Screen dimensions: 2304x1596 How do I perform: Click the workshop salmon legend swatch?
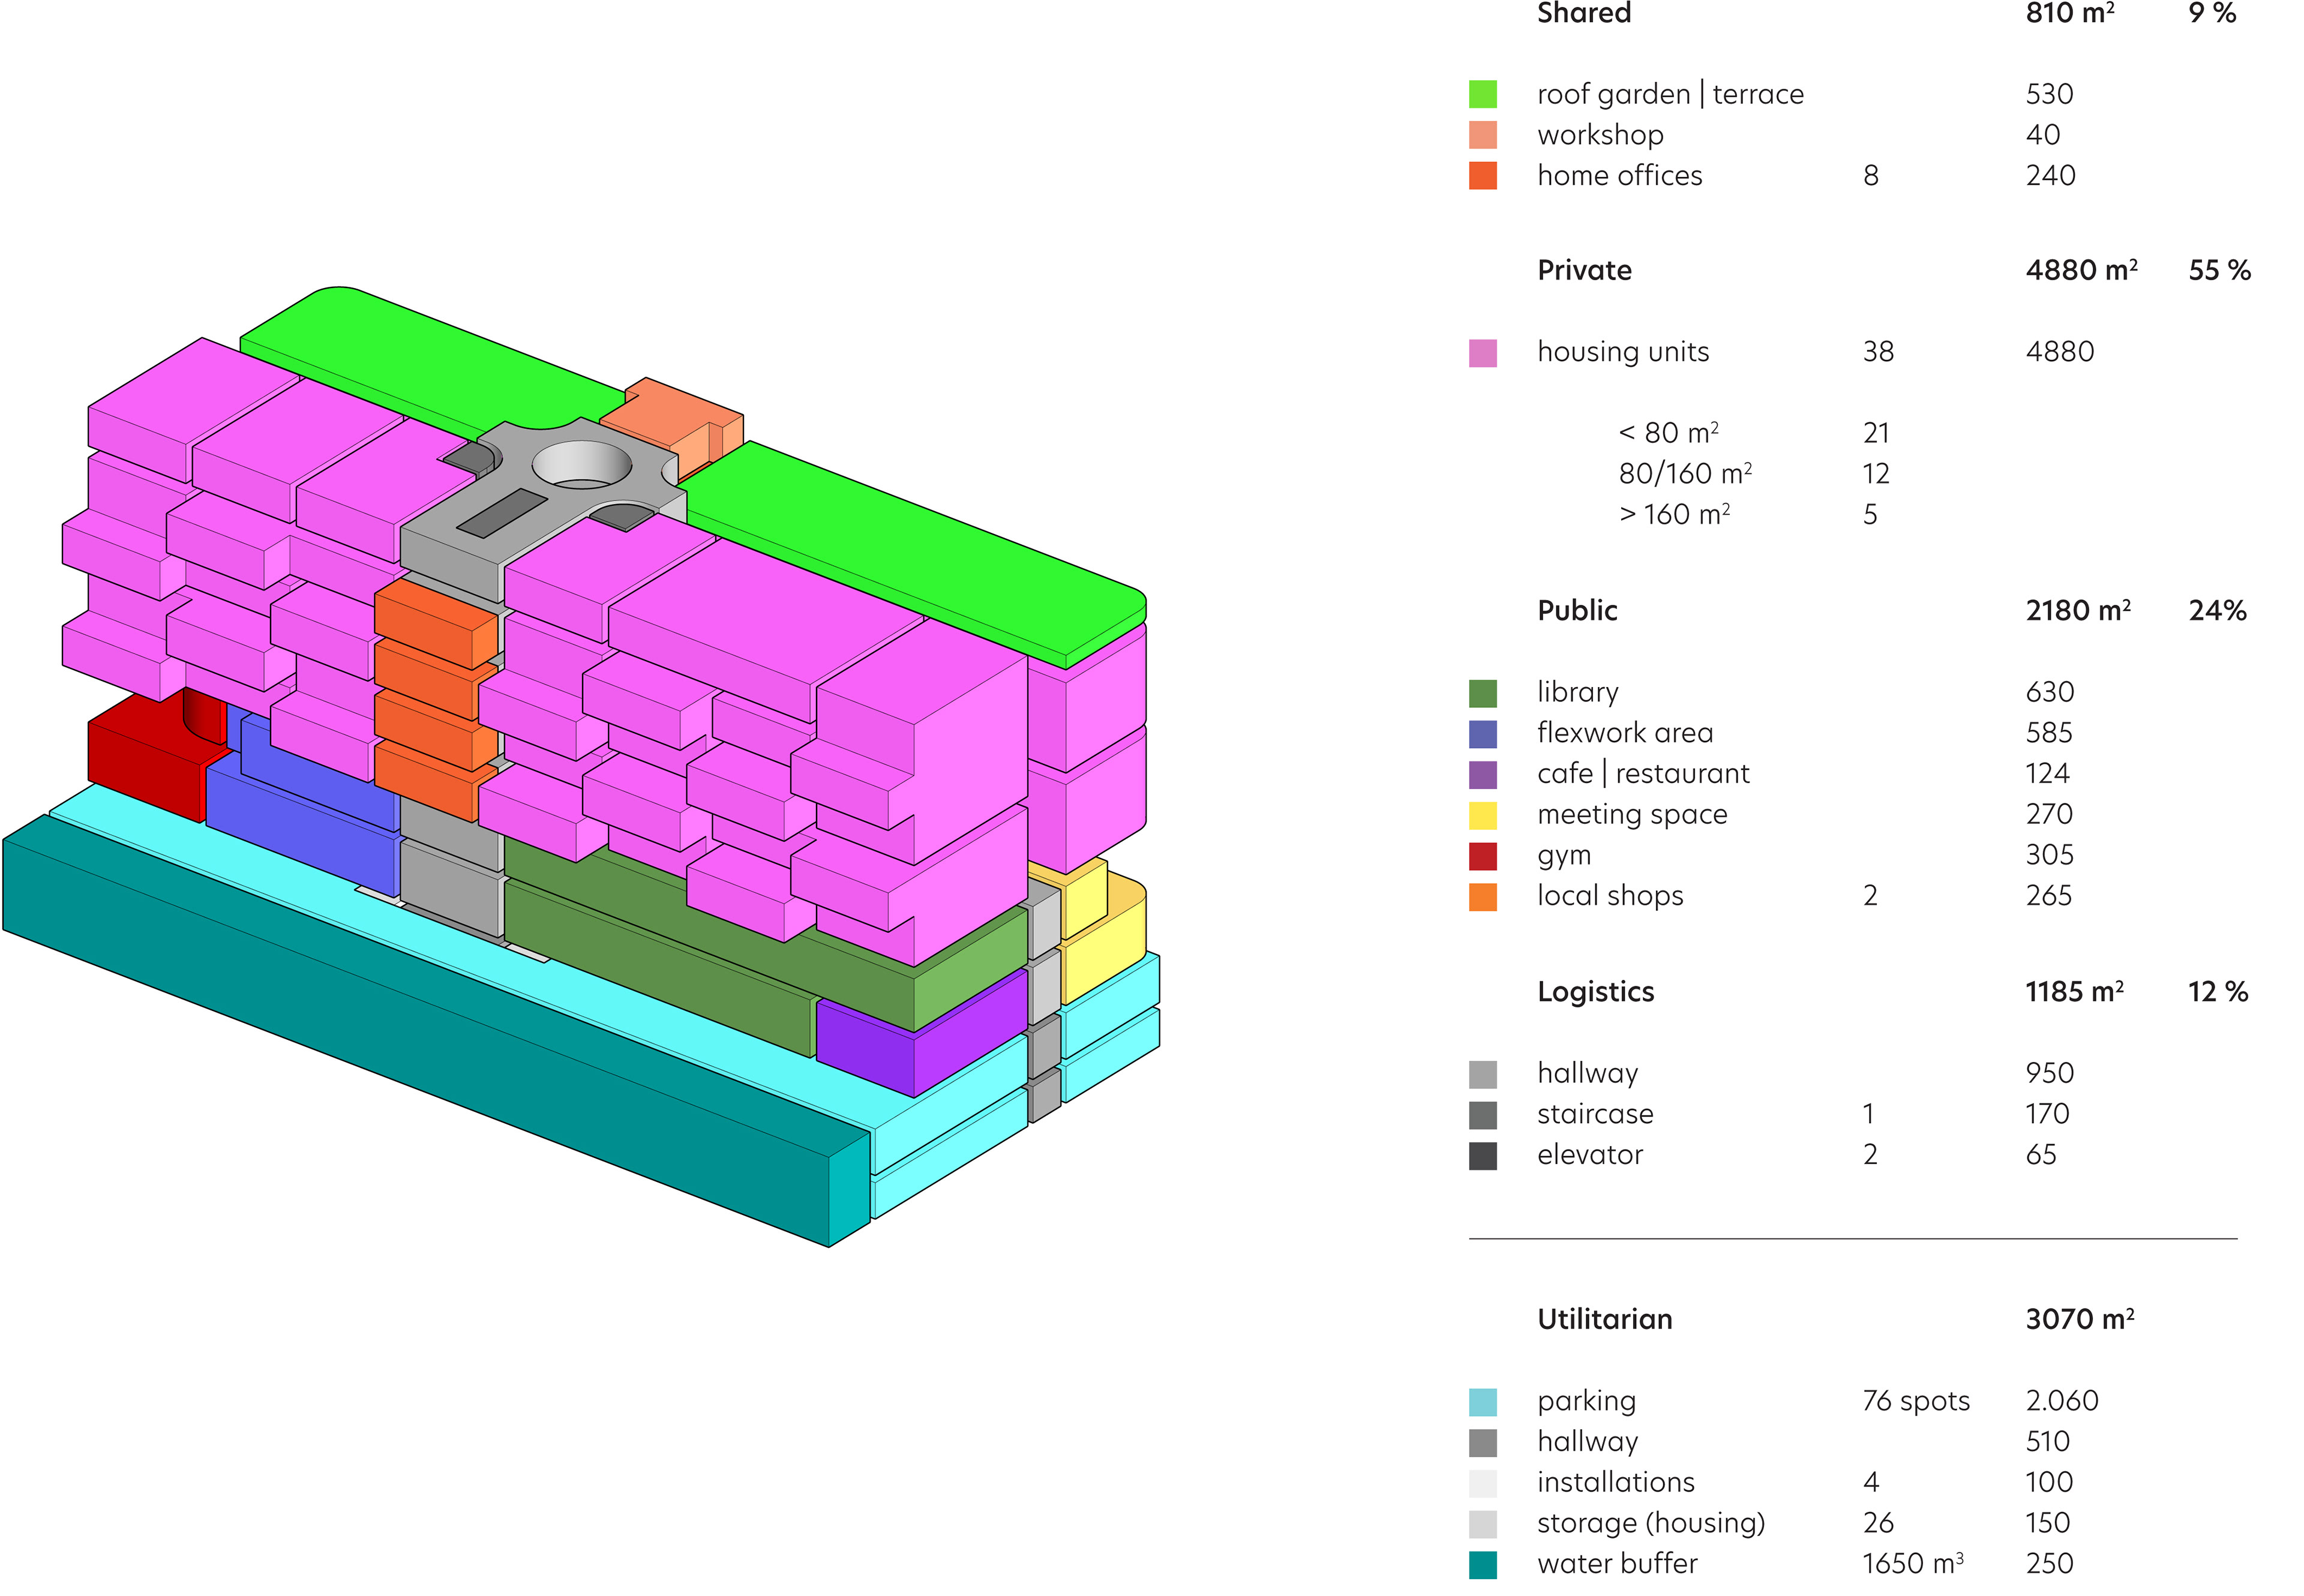(x=1482, y=135)
